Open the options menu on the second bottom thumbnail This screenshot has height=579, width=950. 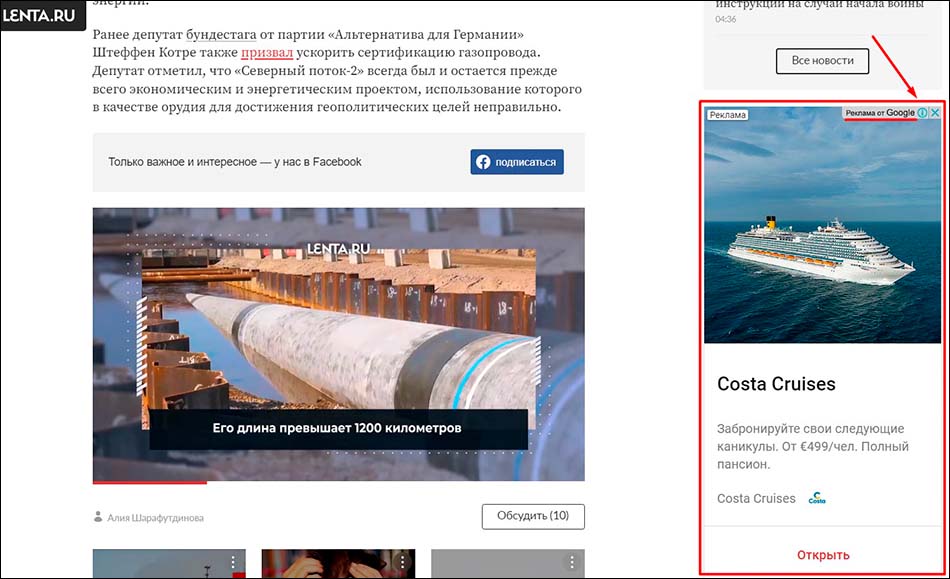(x=402, y=562)
